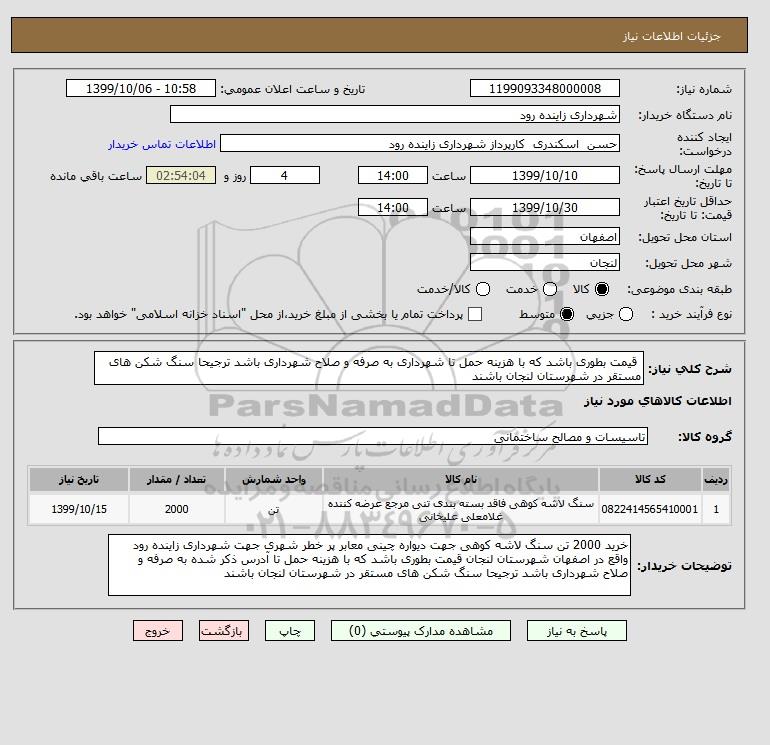Click the پاسخ به نیاز button
Image resolution: width=770 pixels, height=745 pixels.
[x=577, y=631]
